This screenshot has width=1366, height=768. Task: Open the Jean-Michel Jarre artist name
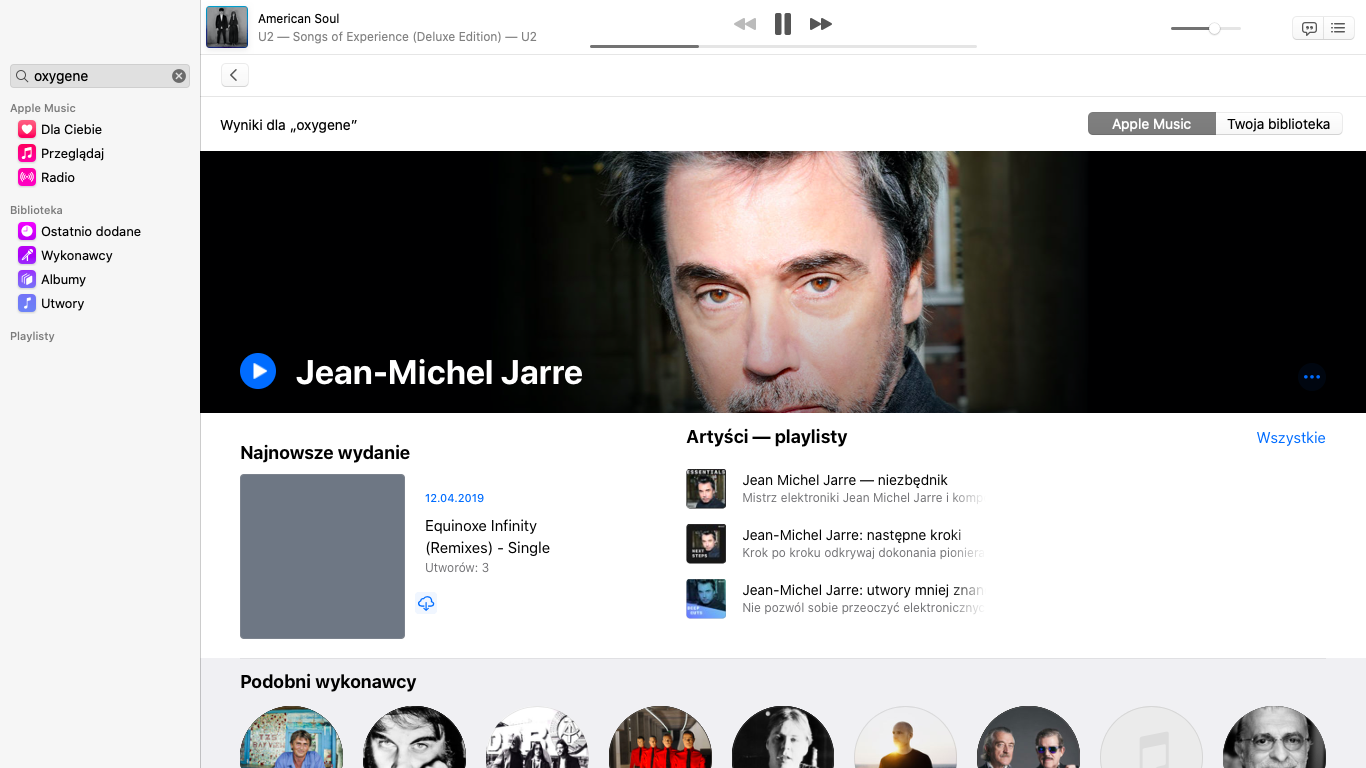pos(439,372)
